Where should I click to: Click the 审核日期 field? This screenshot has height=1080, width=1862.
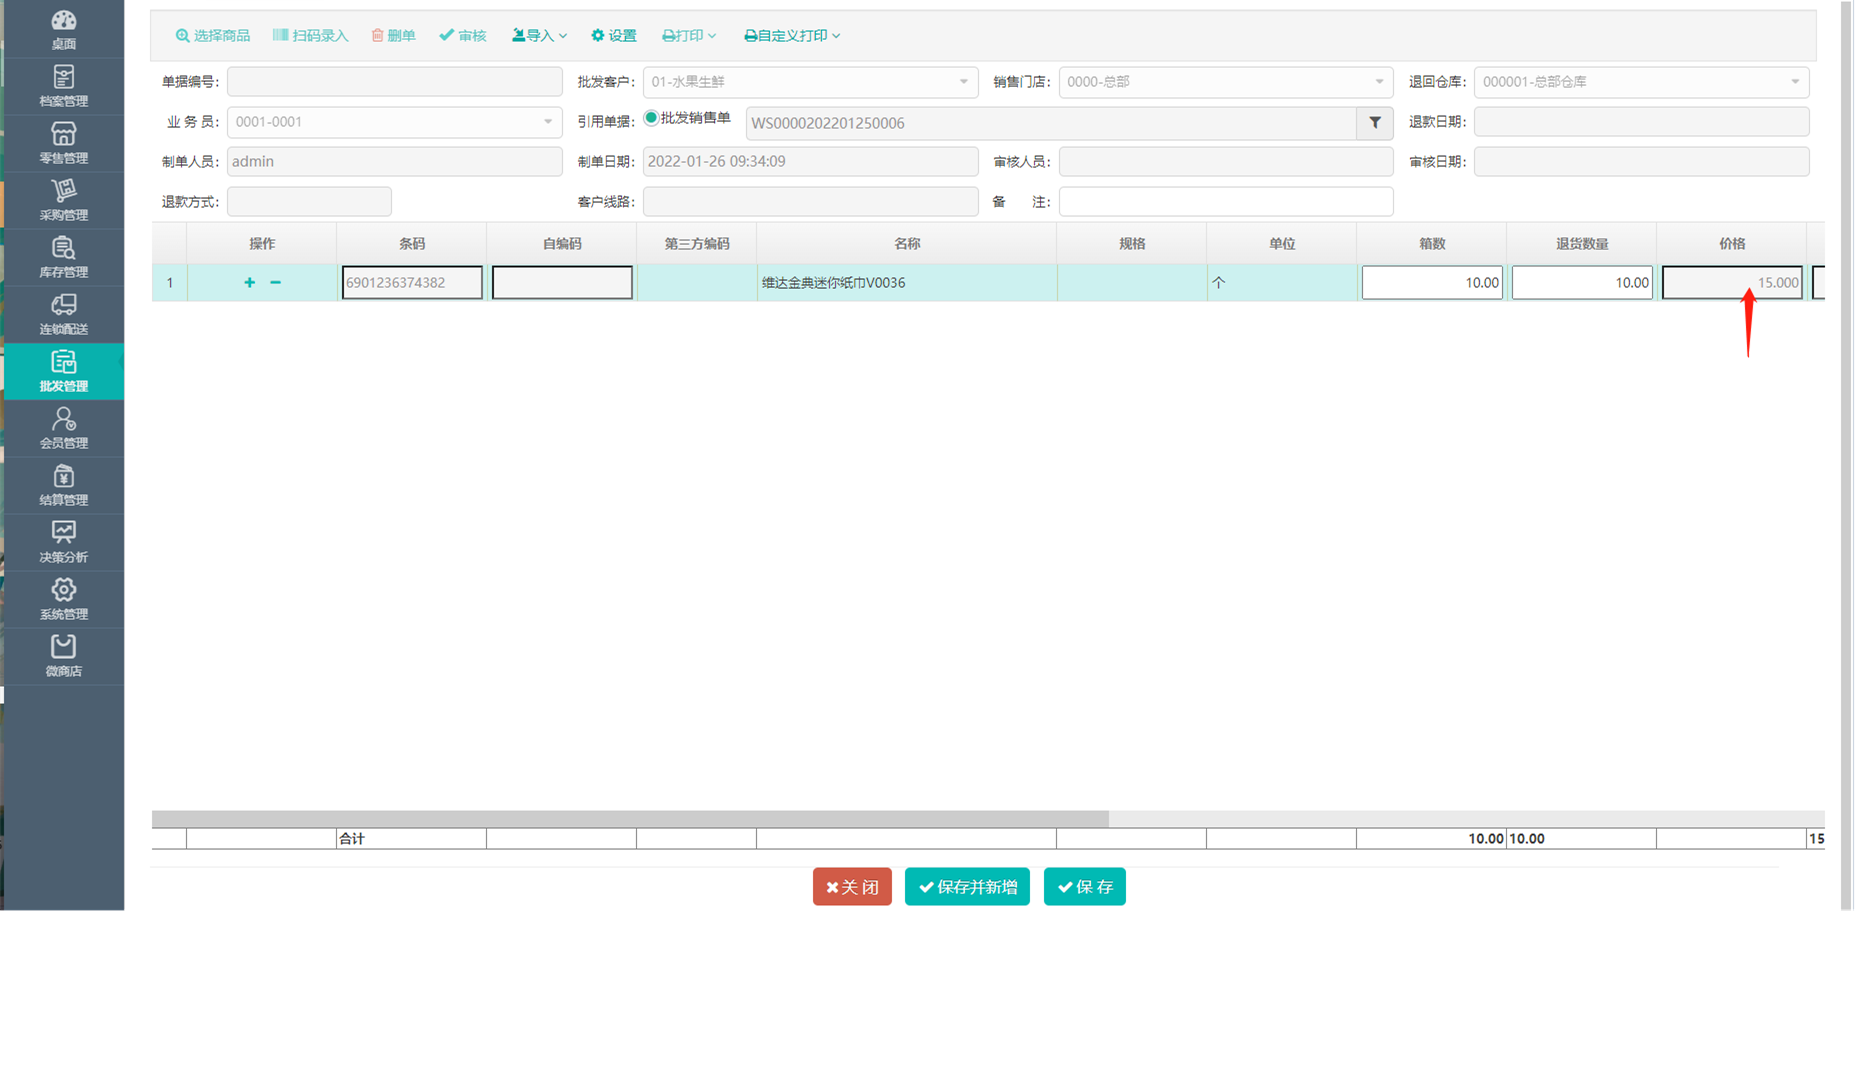click(1641, 162)
